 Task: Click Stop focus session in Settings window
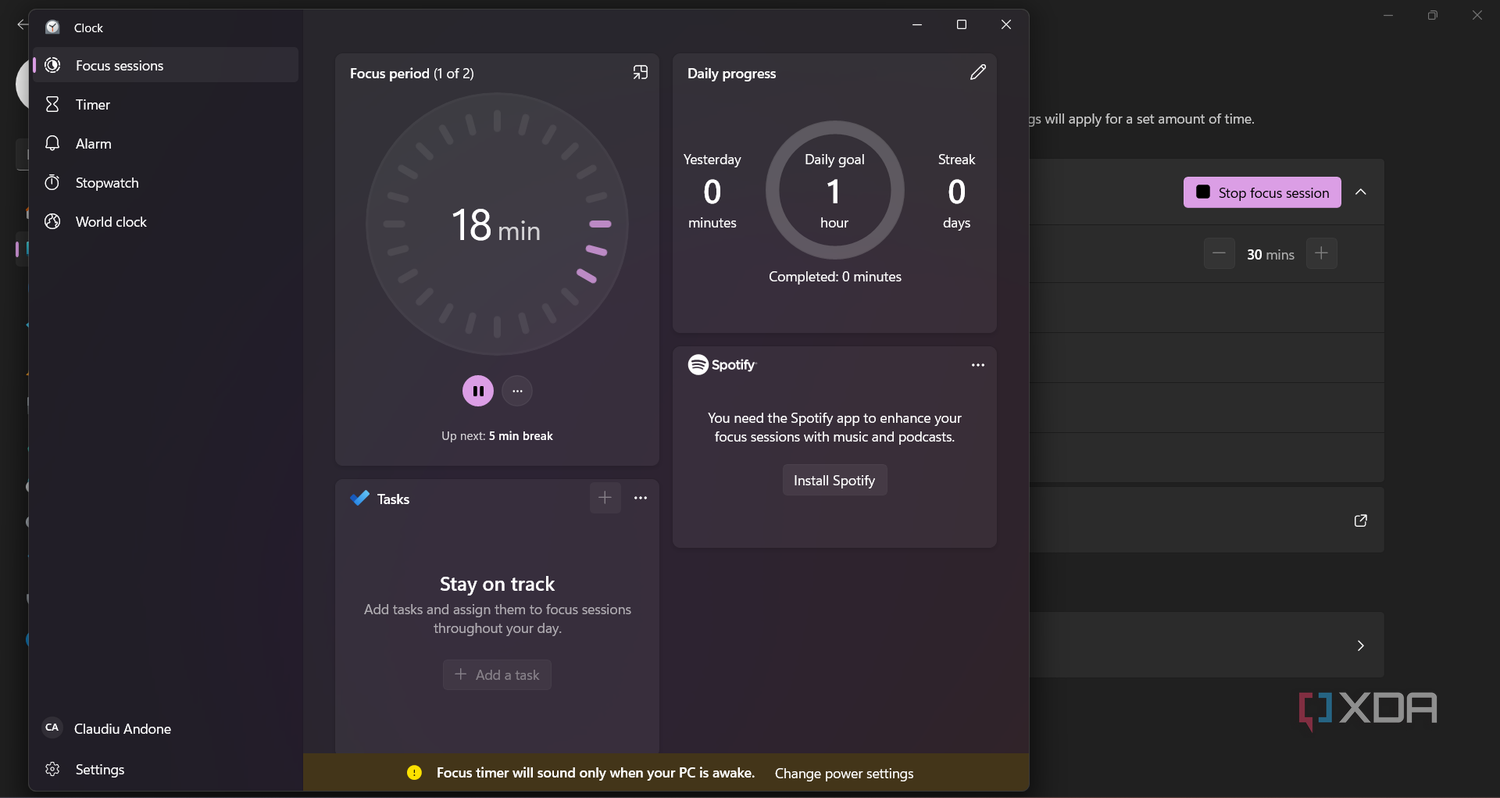coord(1262,192)
